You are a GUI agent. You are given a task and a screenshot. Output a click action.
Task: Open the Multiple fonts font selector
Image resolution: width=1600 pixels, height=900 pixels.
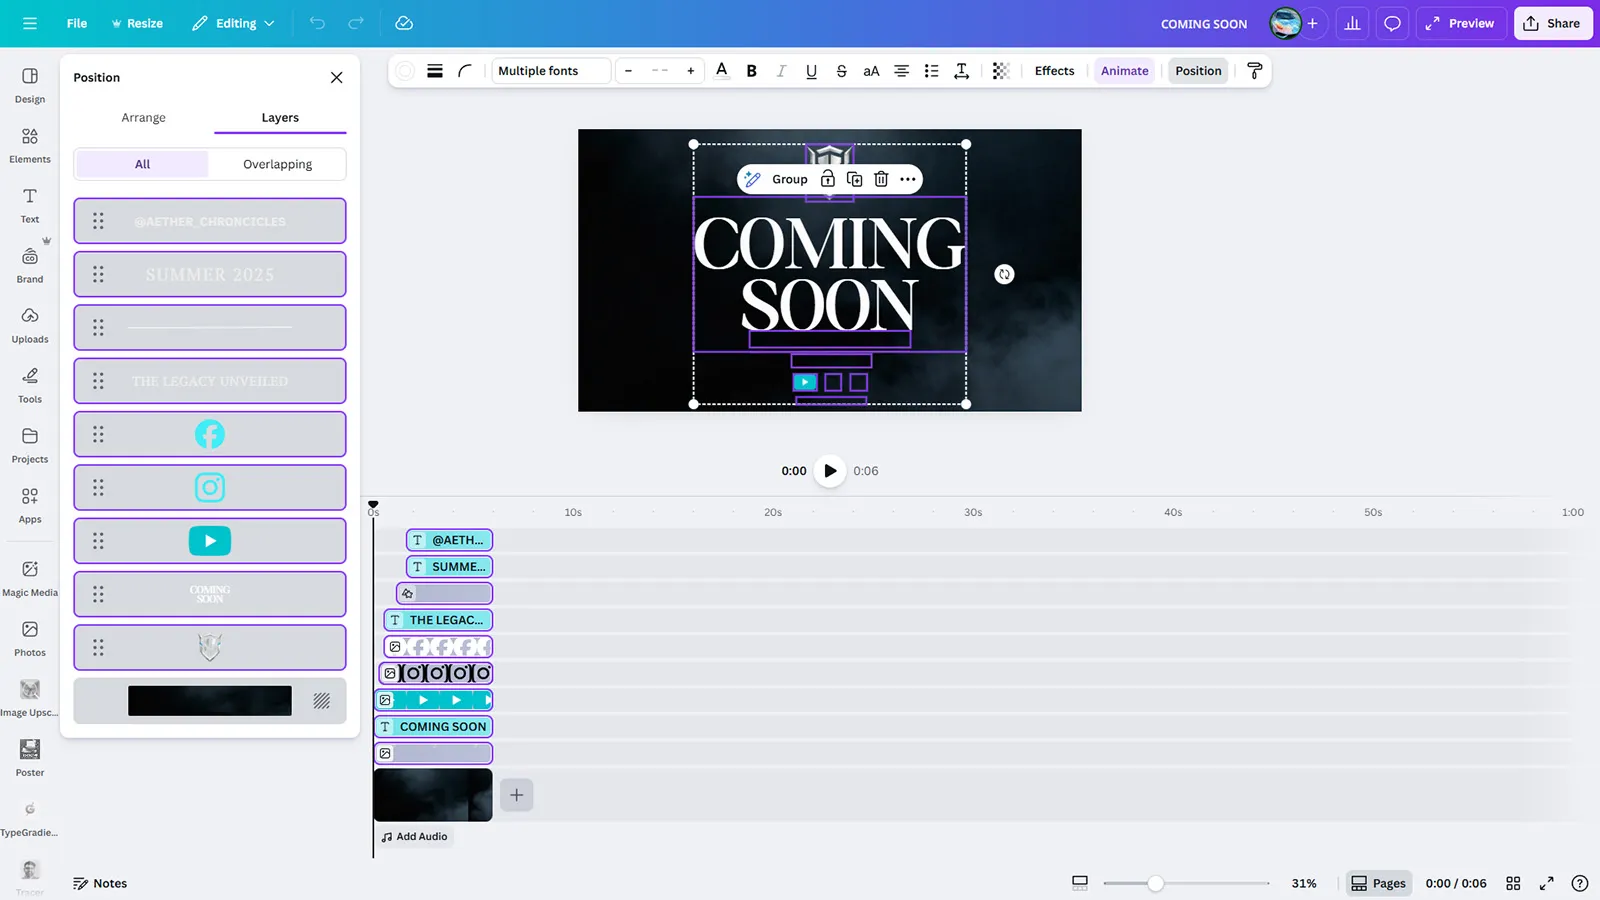[x=550, y=71]
